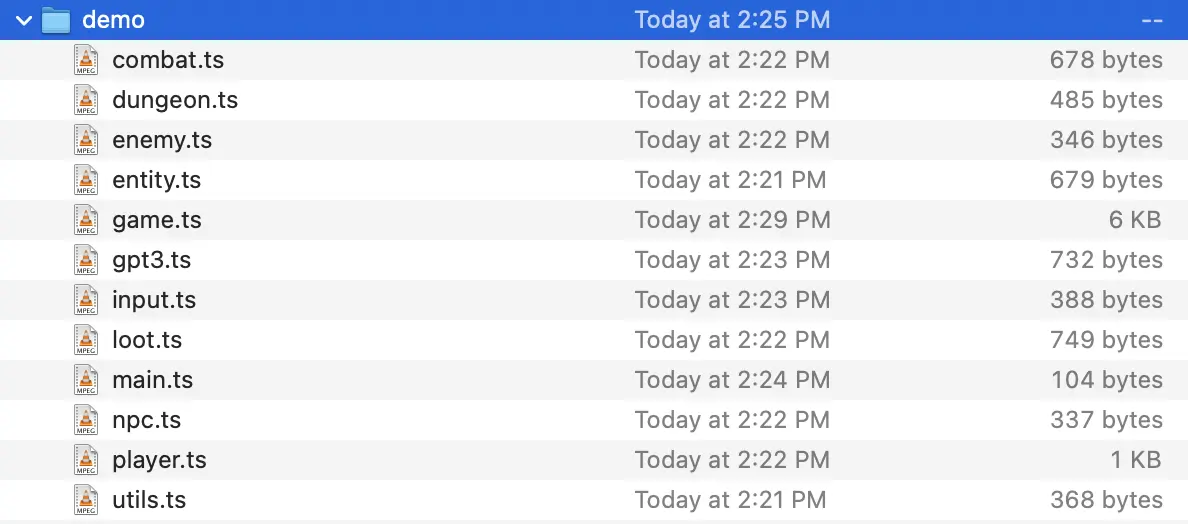This screenshot has width=1188, height=524.
Task: Click the modified date of entity.ts
Action: tap(730, 180)
